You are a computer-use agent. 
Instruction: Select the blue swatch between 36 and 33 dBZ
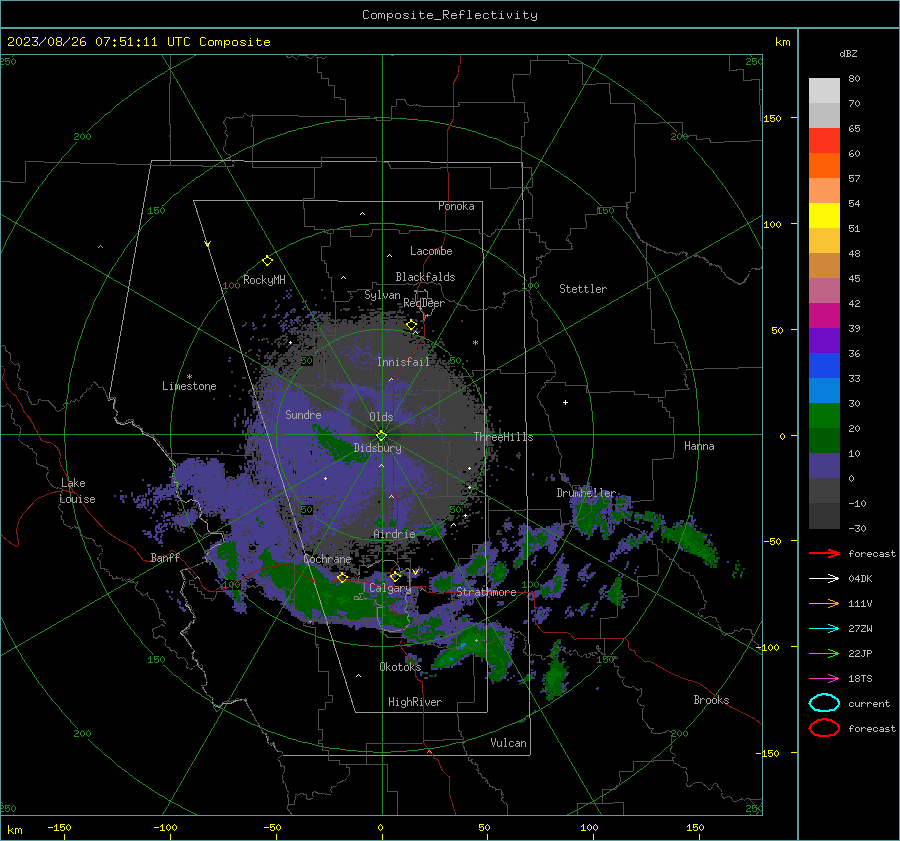coord(824,366)
